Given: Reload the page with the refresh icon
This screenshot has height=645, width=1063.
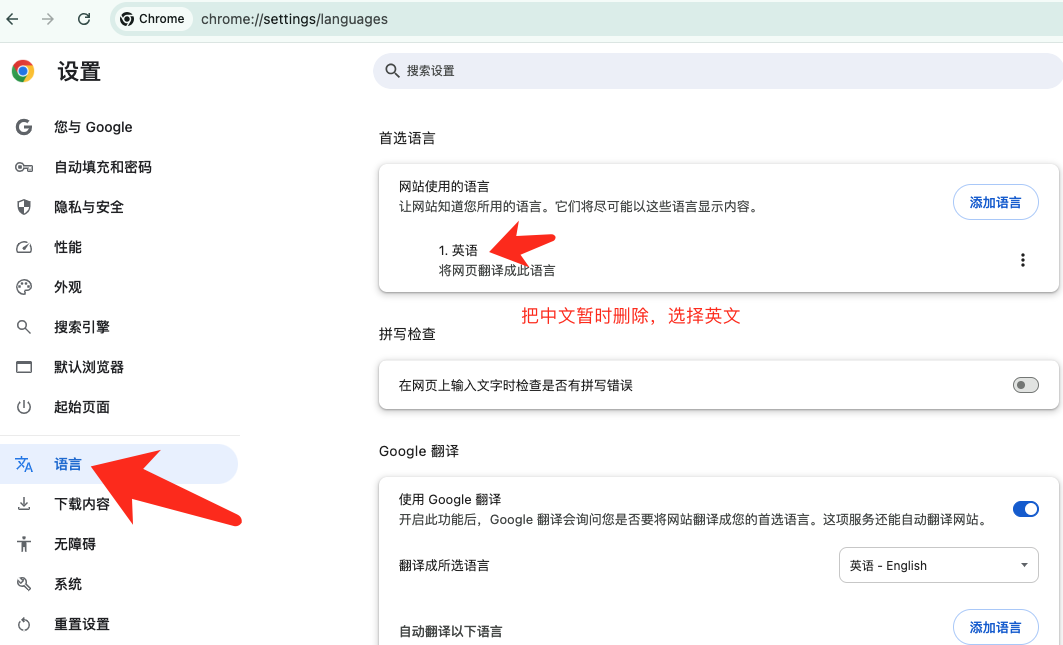Looking at the screenshot, I should [x=84, y=19].
